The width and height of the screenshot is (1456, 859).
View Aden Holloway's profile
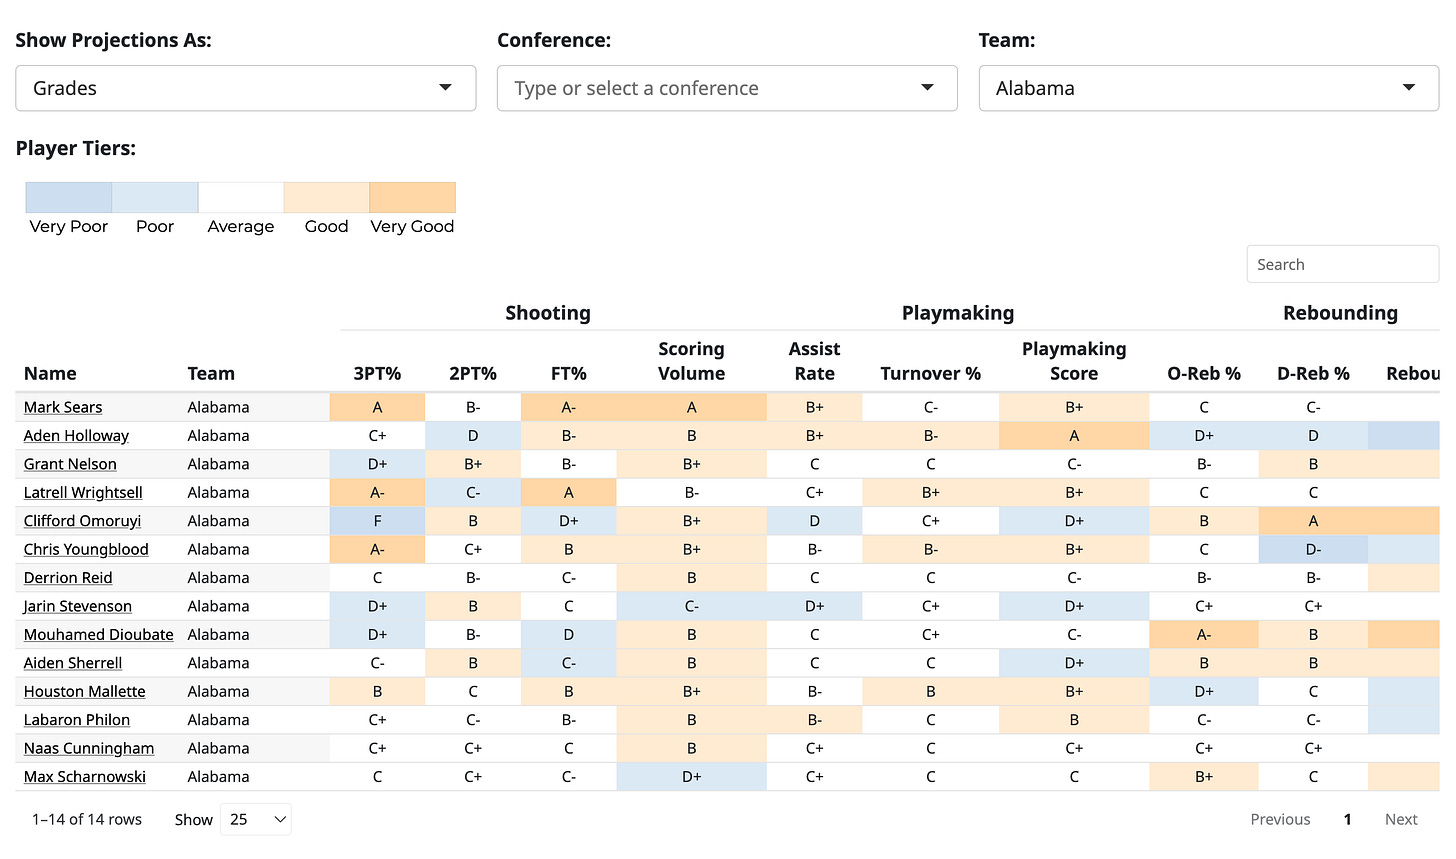[x=75, y=435]
